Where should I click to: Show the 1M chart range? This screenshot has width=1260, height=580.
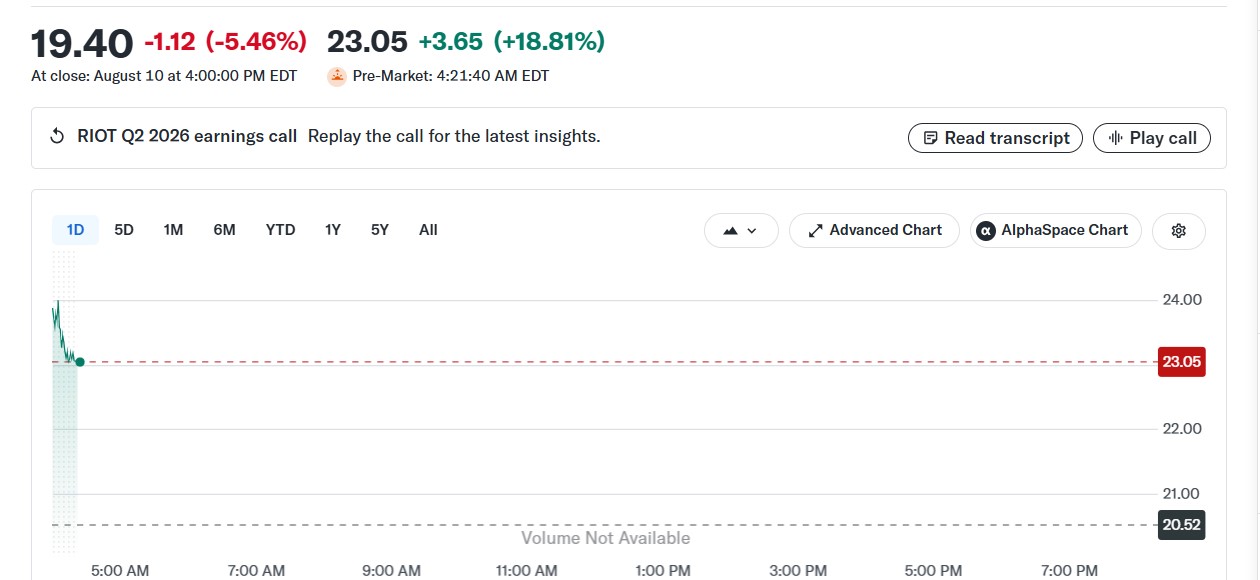(173, 230)
